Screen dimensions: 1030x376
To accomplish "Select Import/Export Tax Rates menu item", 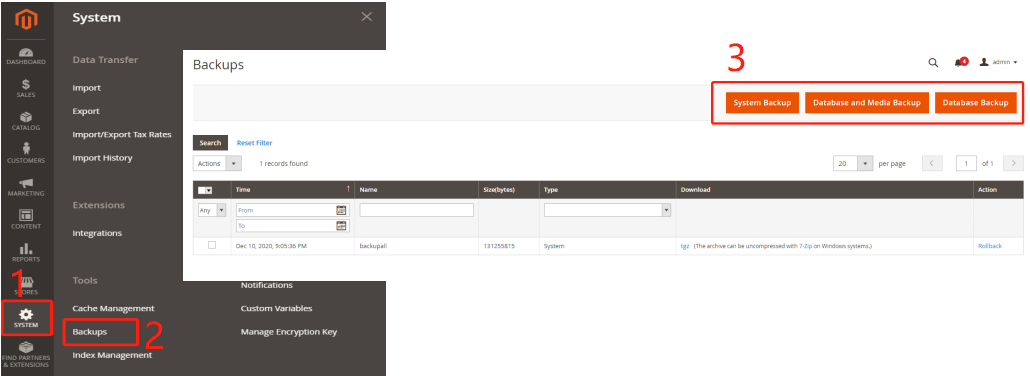I will pyautogui.click(x=122, y=134).
